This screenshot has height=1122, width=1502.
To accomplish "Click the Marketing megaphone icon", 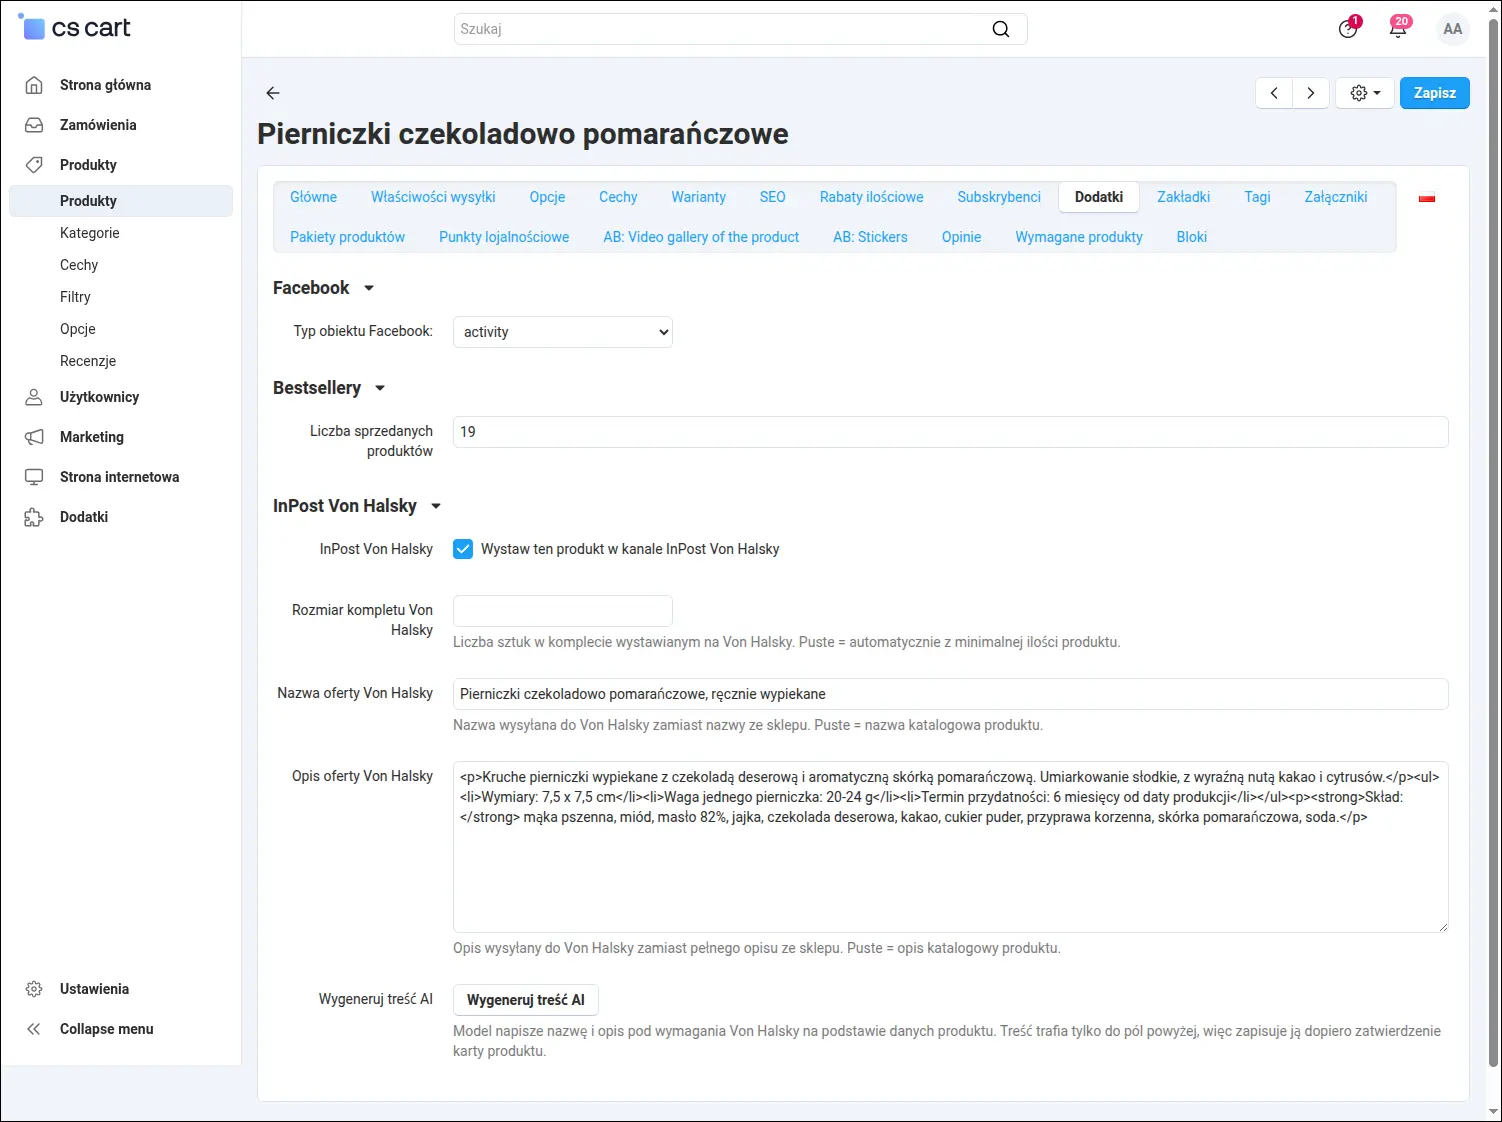I will (34, 437).
